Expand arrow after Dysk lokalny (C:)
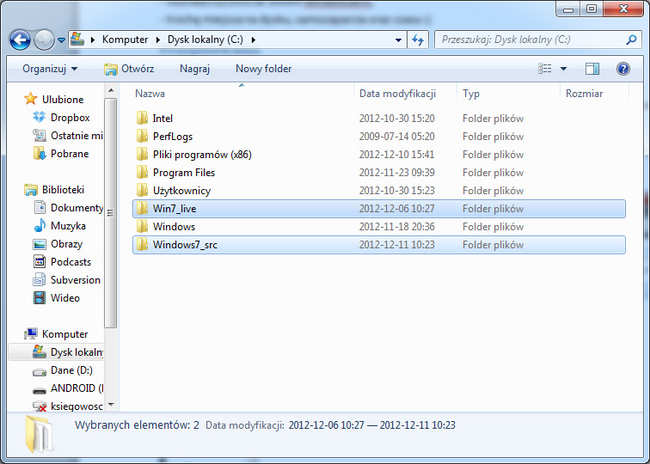650x464 pixels. coord(253,40)
